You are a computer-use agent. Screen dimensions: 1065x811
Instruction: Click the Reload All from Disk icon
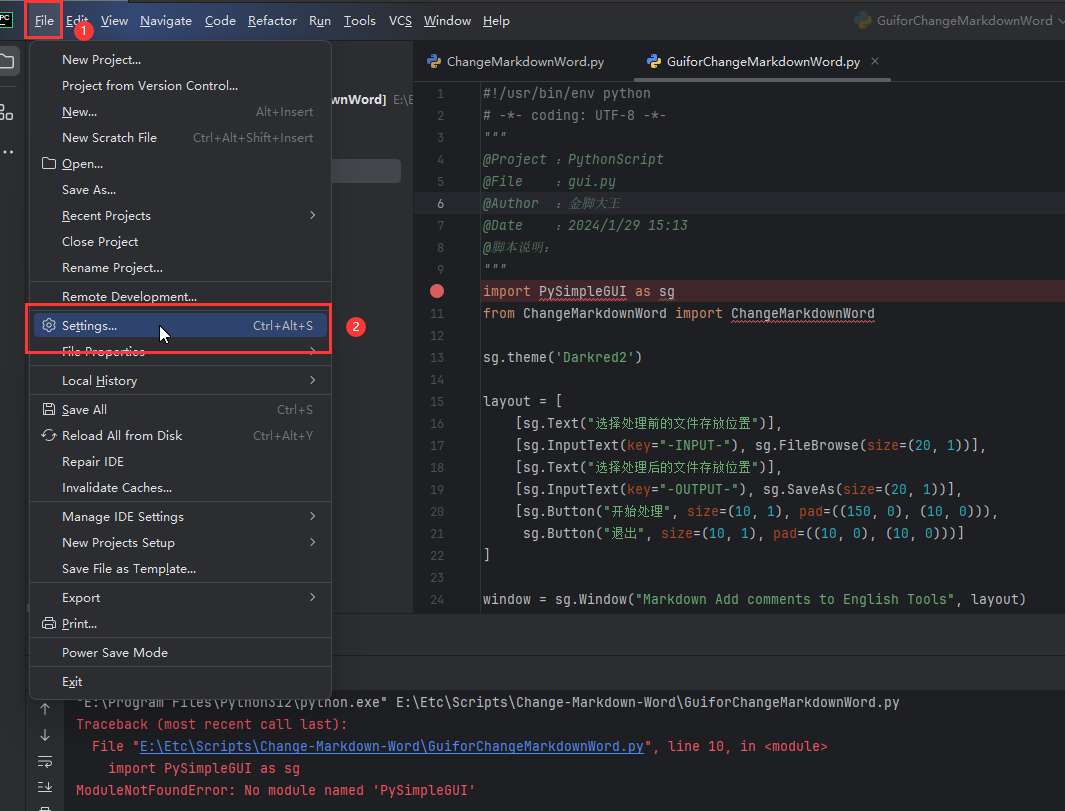pyautogui.click(x=49, y=435)
